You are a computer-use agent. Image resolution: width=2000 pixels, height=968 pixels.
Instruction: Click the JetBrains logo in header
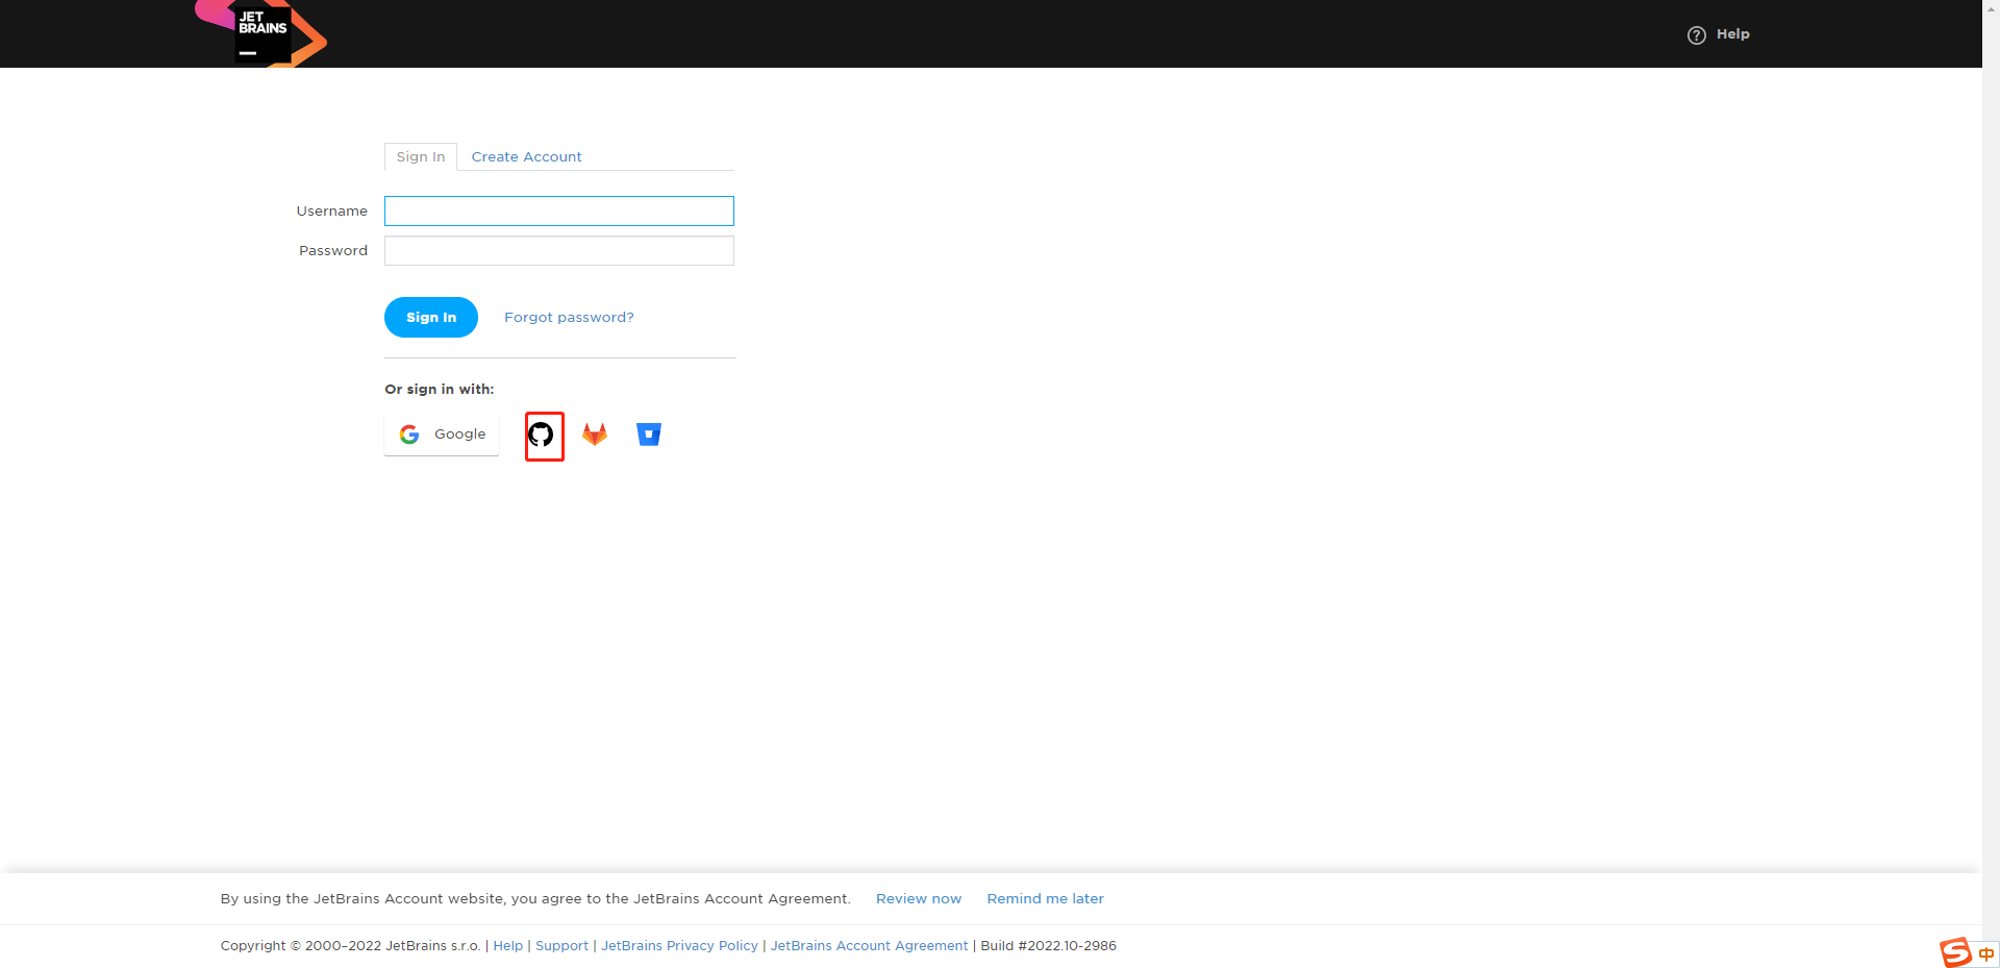click(262, 33)
